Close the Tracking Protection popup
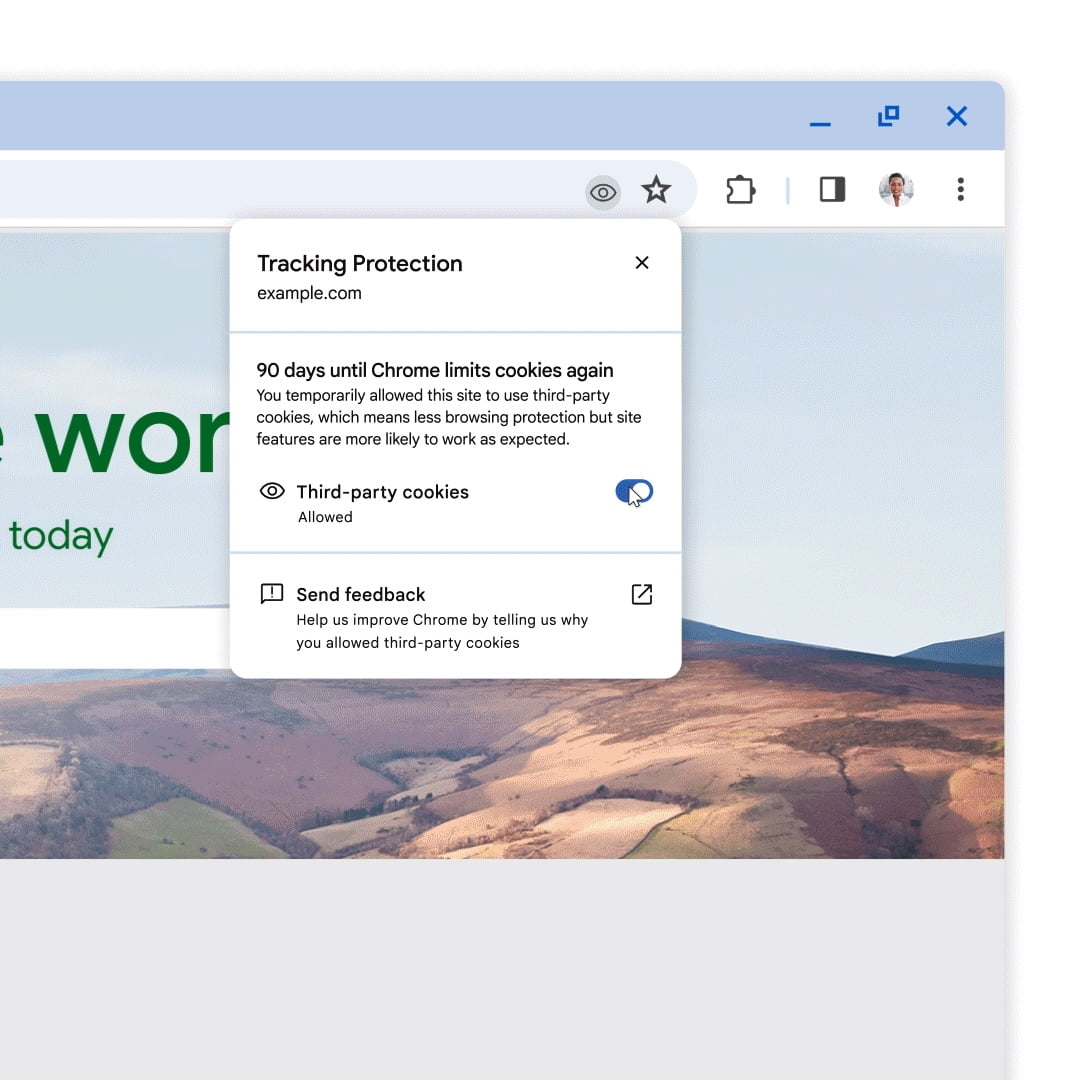1080x1080 pixels. pyautogui.click(x=642, y=263)
